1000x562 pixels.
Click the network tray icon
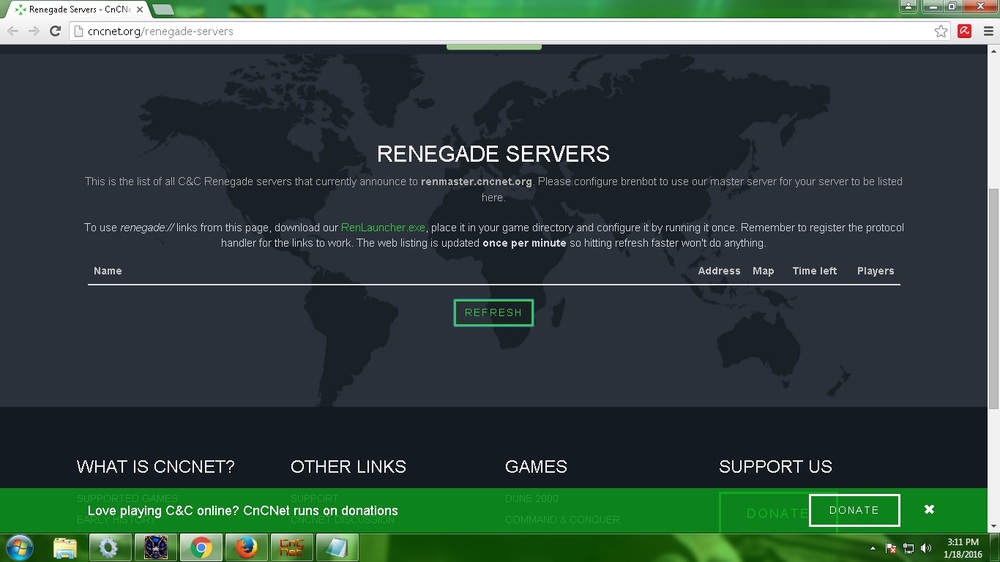[x=909, y=549]
